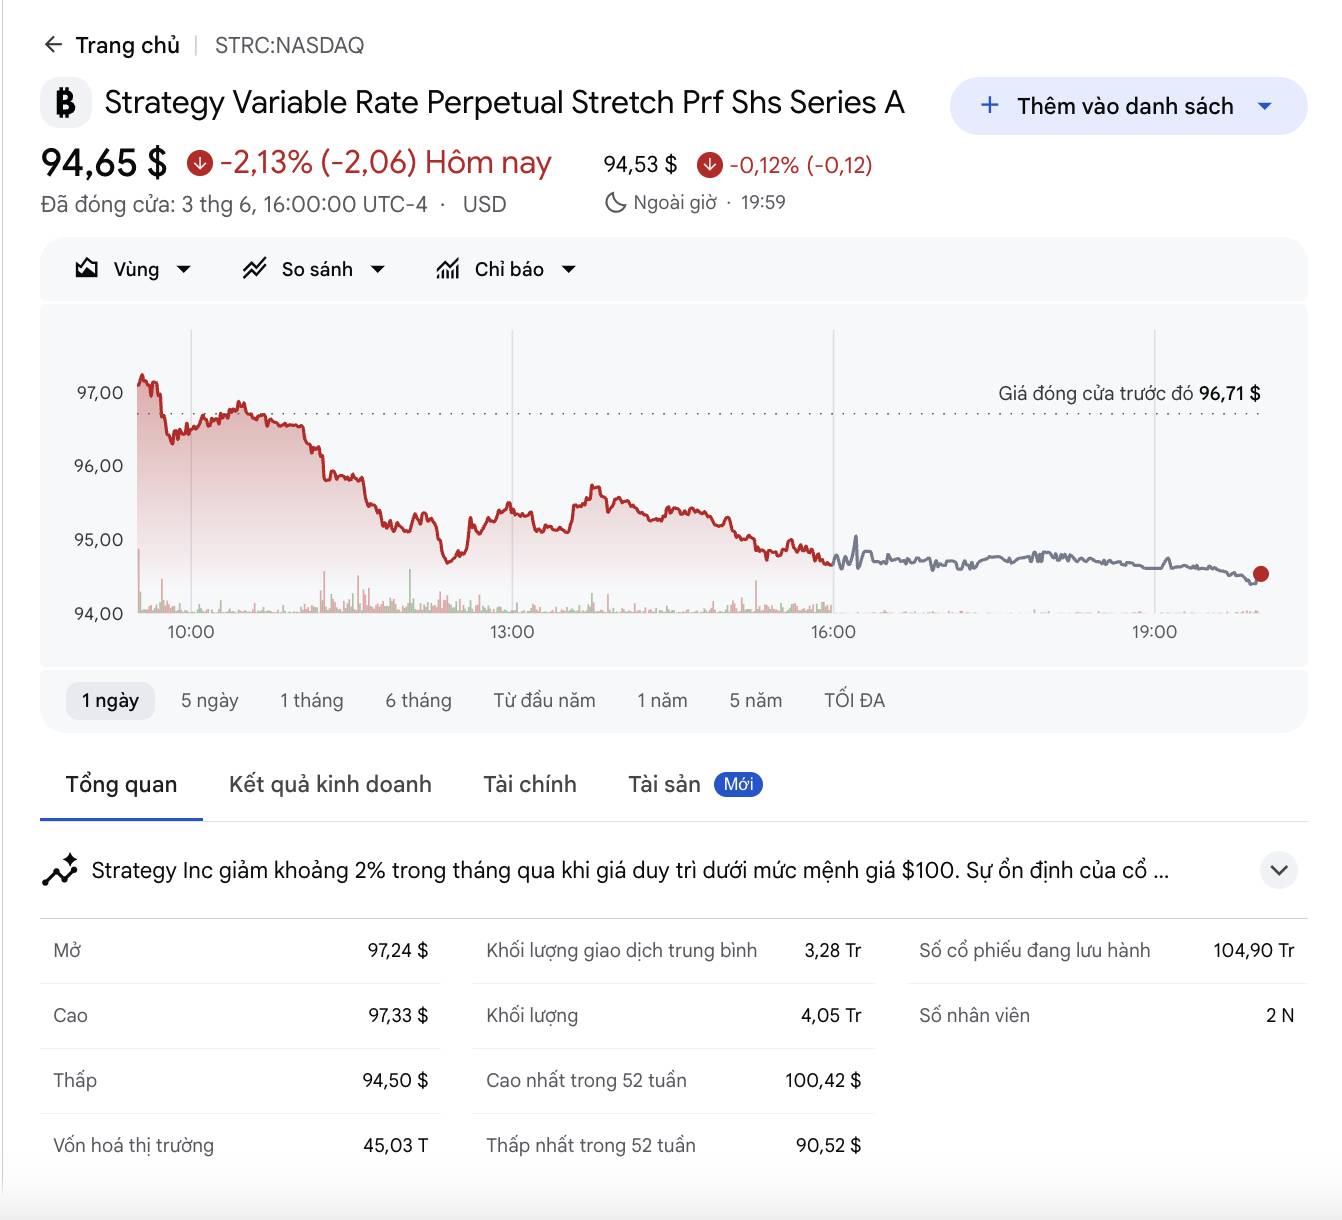The image size is (1342, 1220).
Task: Expand the Strategy Inc summary chevron
Action: pyautogui.click(x=1279, y=870)
